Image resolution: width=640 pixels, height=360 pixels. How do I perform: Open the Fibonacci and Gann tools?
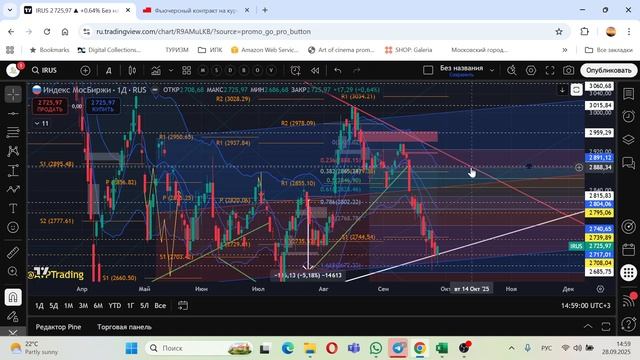pos(13,132)
